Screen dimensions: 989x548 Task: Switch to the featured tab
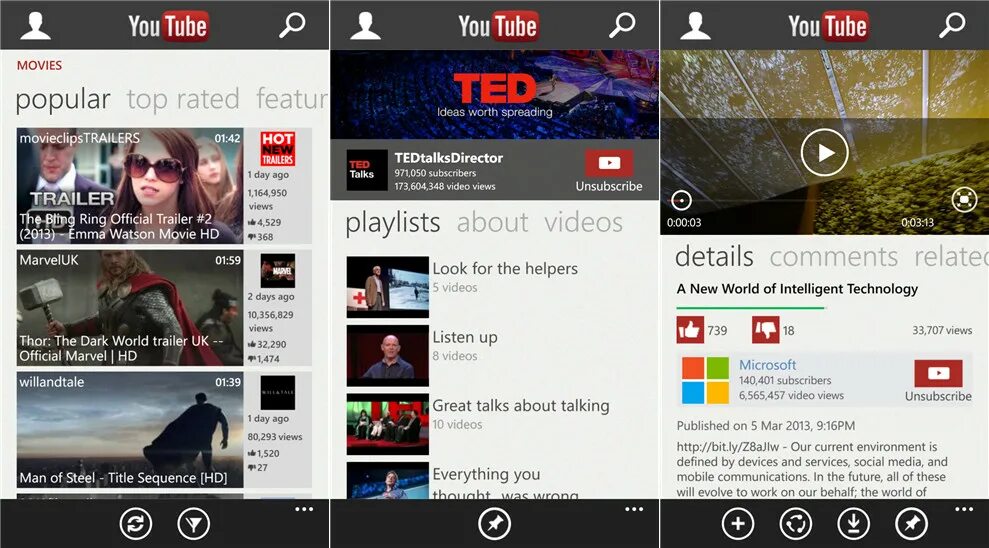coord(292,100)
